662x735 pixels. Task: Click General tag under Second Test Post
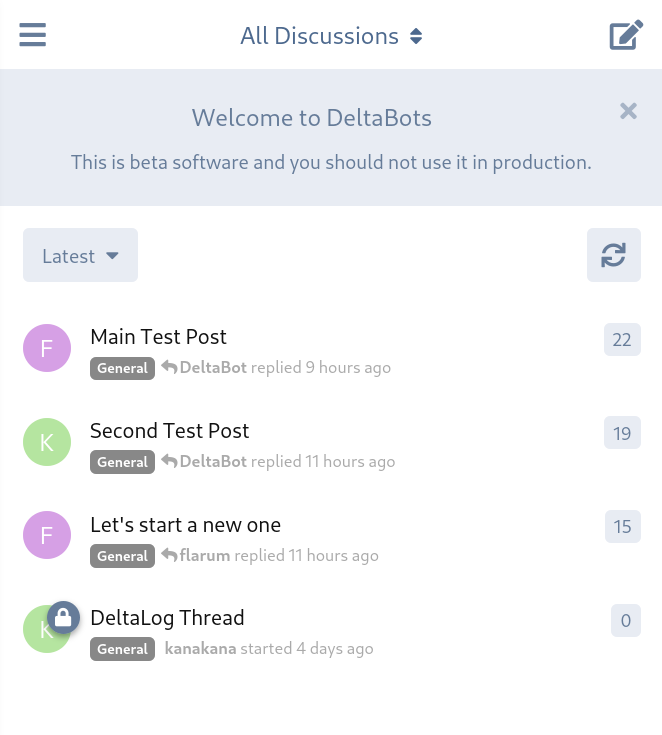[122, 462]
